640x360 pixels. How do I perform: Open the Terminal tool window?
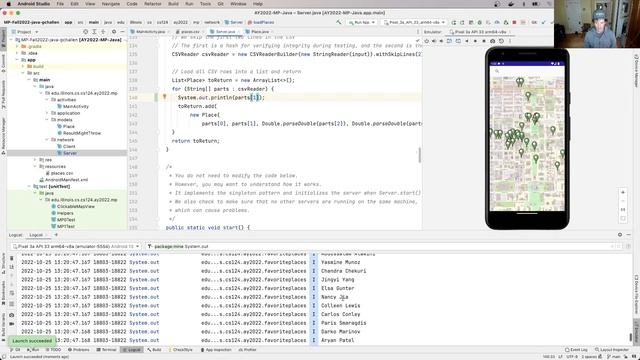pos(107,350)
